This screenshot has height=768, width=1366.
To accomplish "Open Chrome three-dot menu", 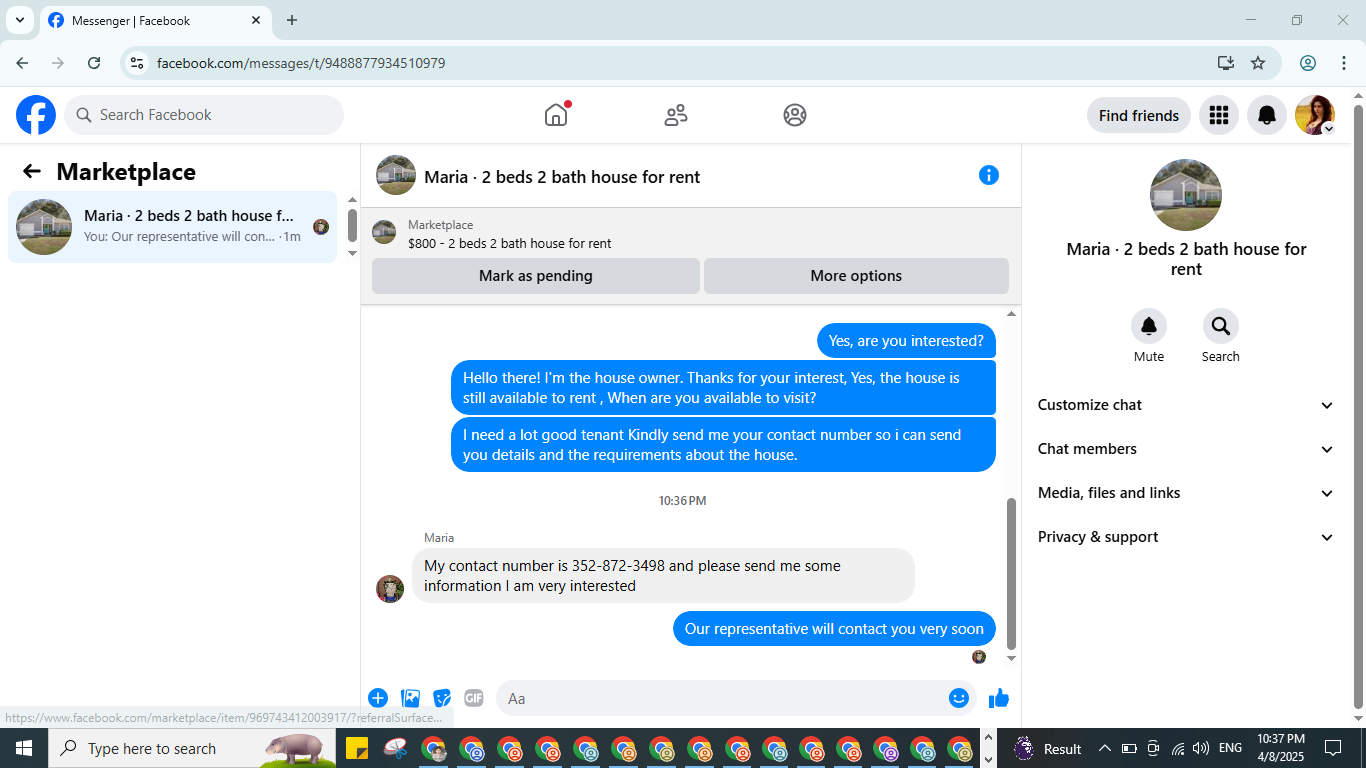I will [1344, 63].
